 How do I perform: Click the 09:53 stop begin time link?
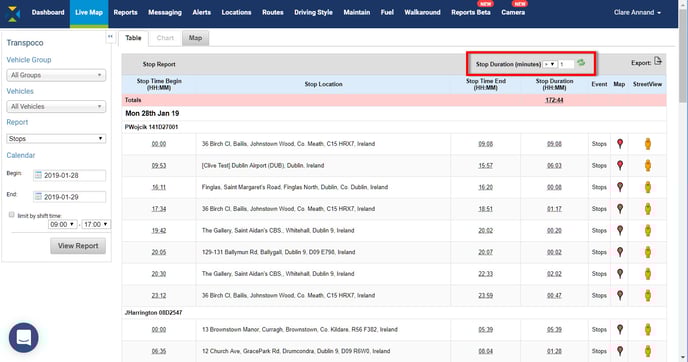click(159, 165)
